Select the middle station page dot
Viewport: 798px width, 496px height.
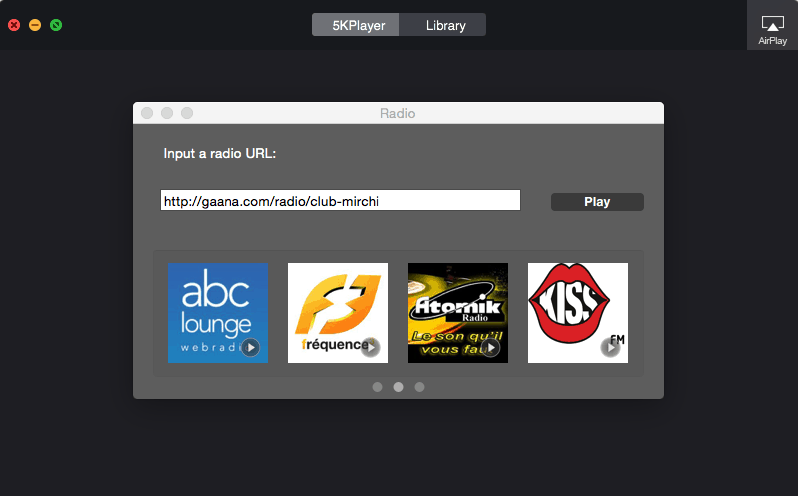398,386
